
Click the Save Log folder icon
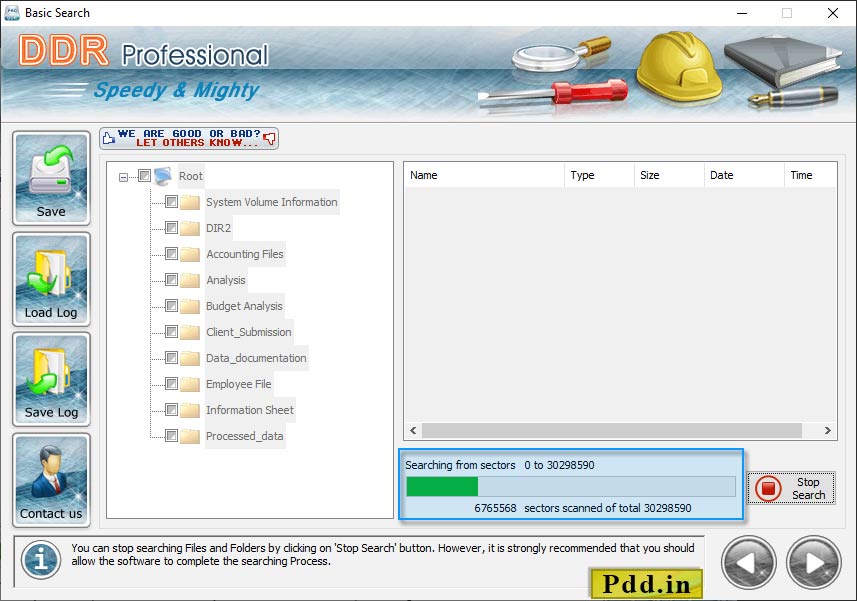(x=51, y=379)
